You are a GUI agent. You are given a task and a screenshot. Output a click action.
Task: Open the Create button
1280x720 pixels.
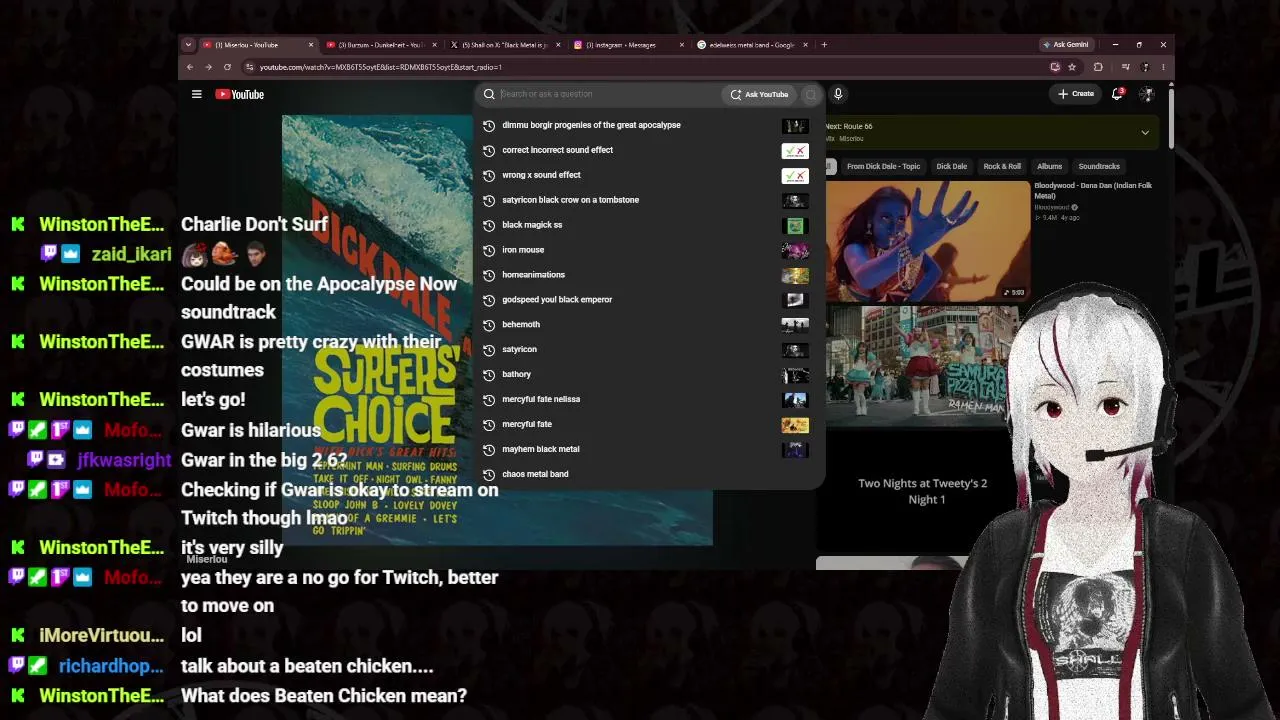click(x=1076, y=94)
